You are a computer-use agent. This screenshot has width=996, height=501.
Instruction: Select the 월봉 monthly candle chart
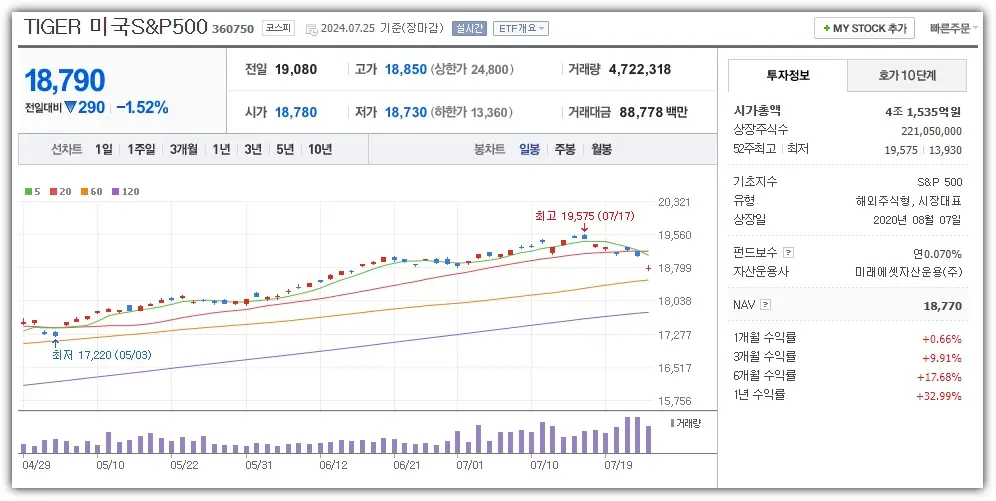coord(601,149)
